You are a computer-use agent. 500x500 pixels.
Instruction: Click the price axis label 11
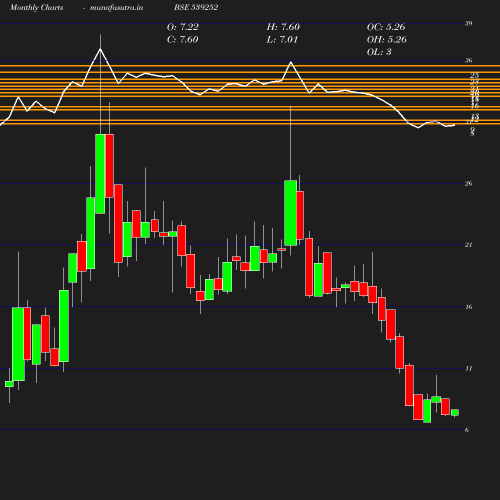(469, 369)
